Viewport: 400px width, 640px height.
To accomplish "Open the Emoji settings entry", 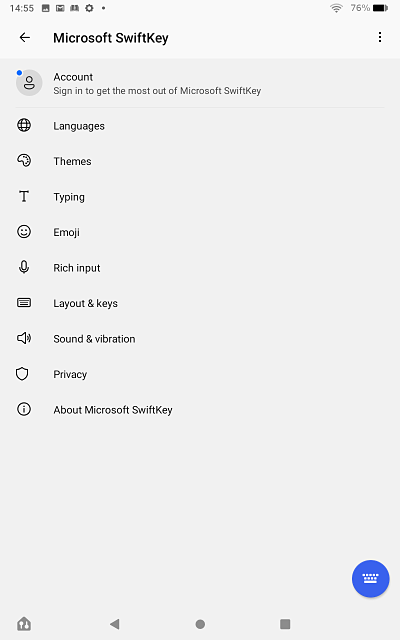I will coord(200,232).
